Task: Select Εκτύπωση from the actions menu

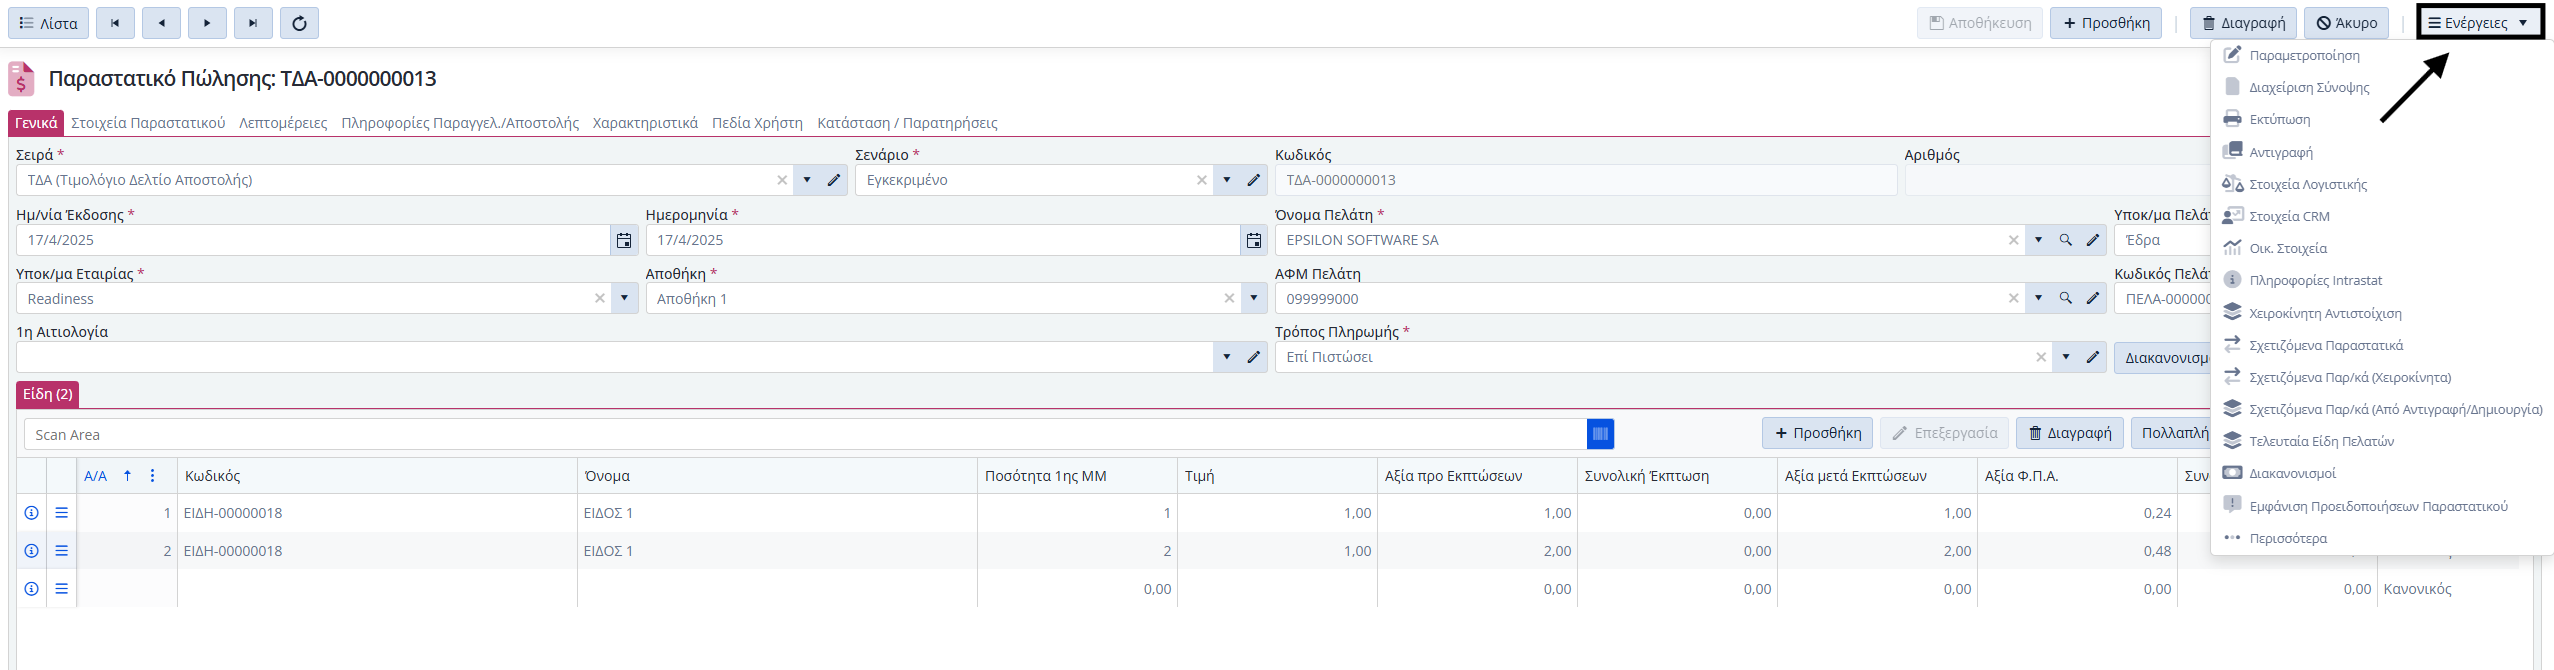Action: 2279,120
